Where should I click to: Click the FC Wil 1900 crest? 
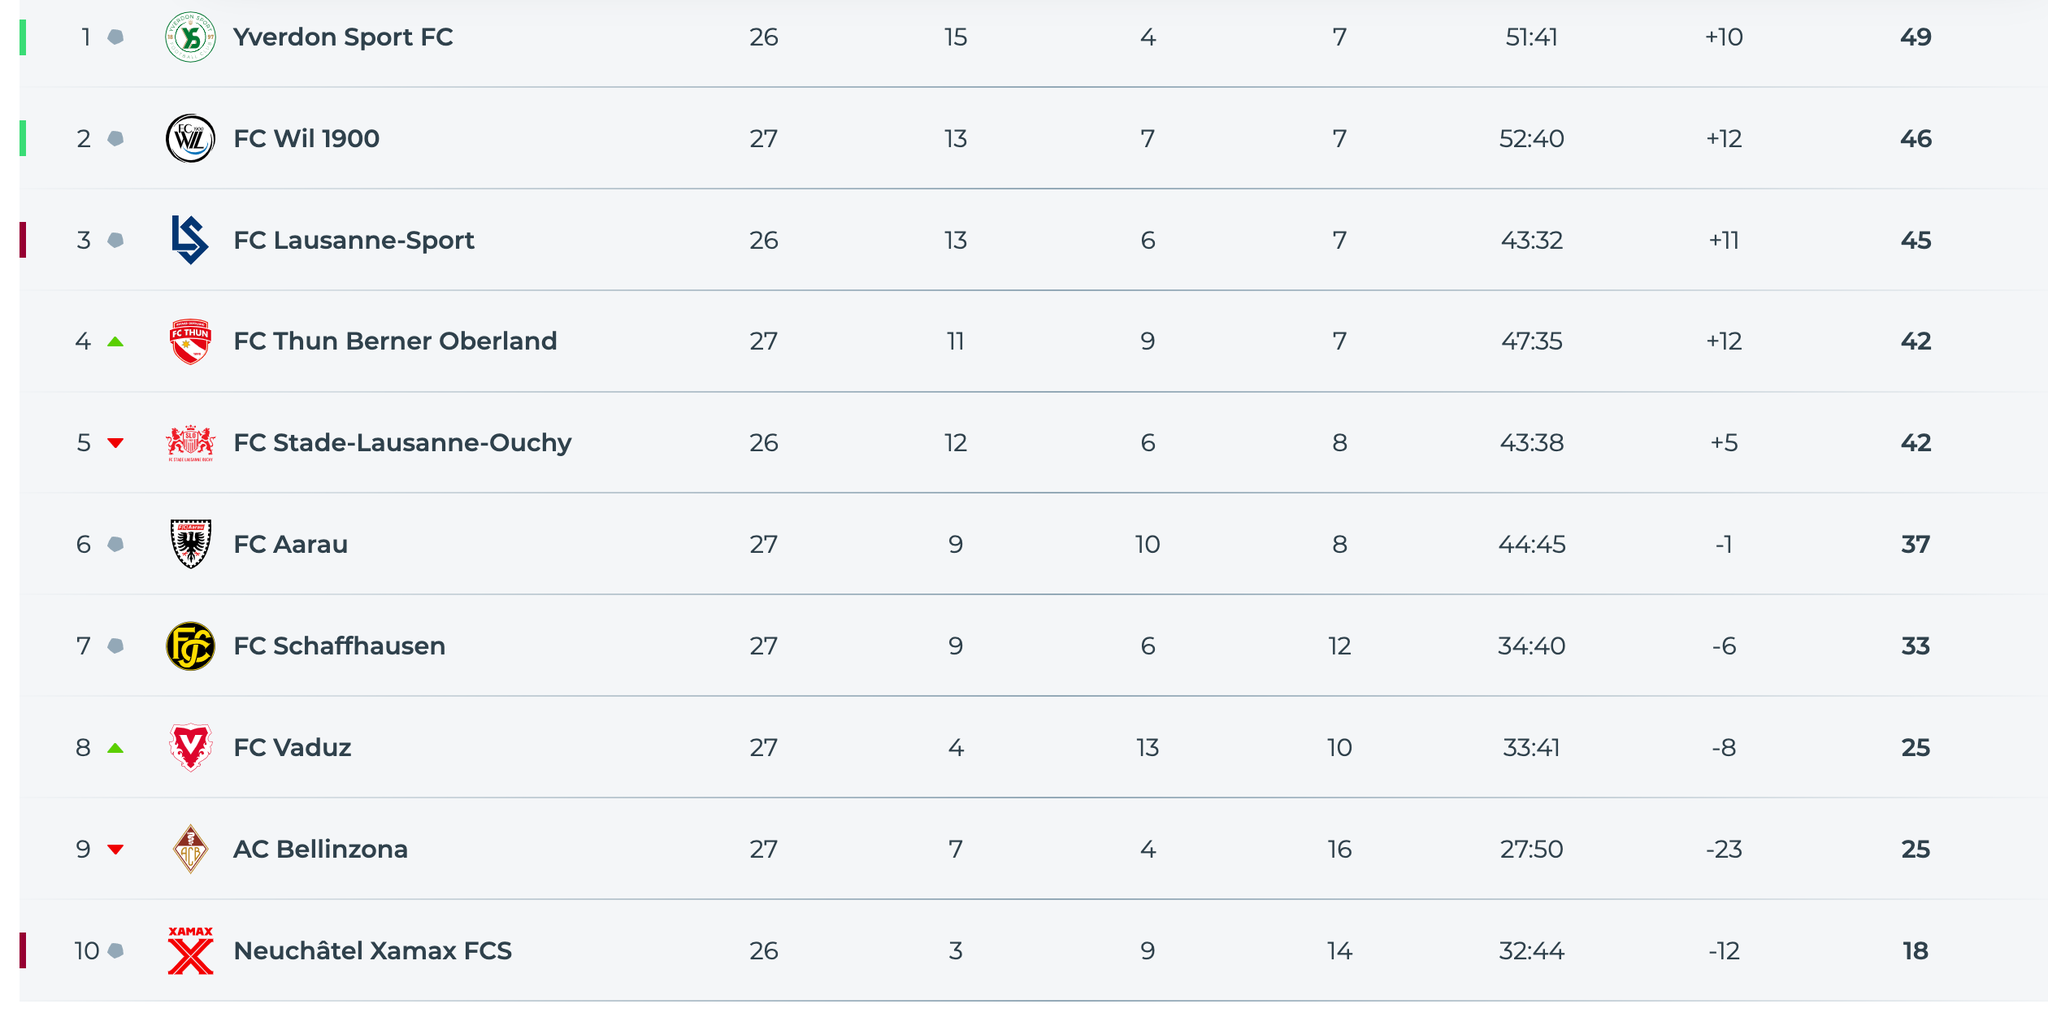point(190,139)
